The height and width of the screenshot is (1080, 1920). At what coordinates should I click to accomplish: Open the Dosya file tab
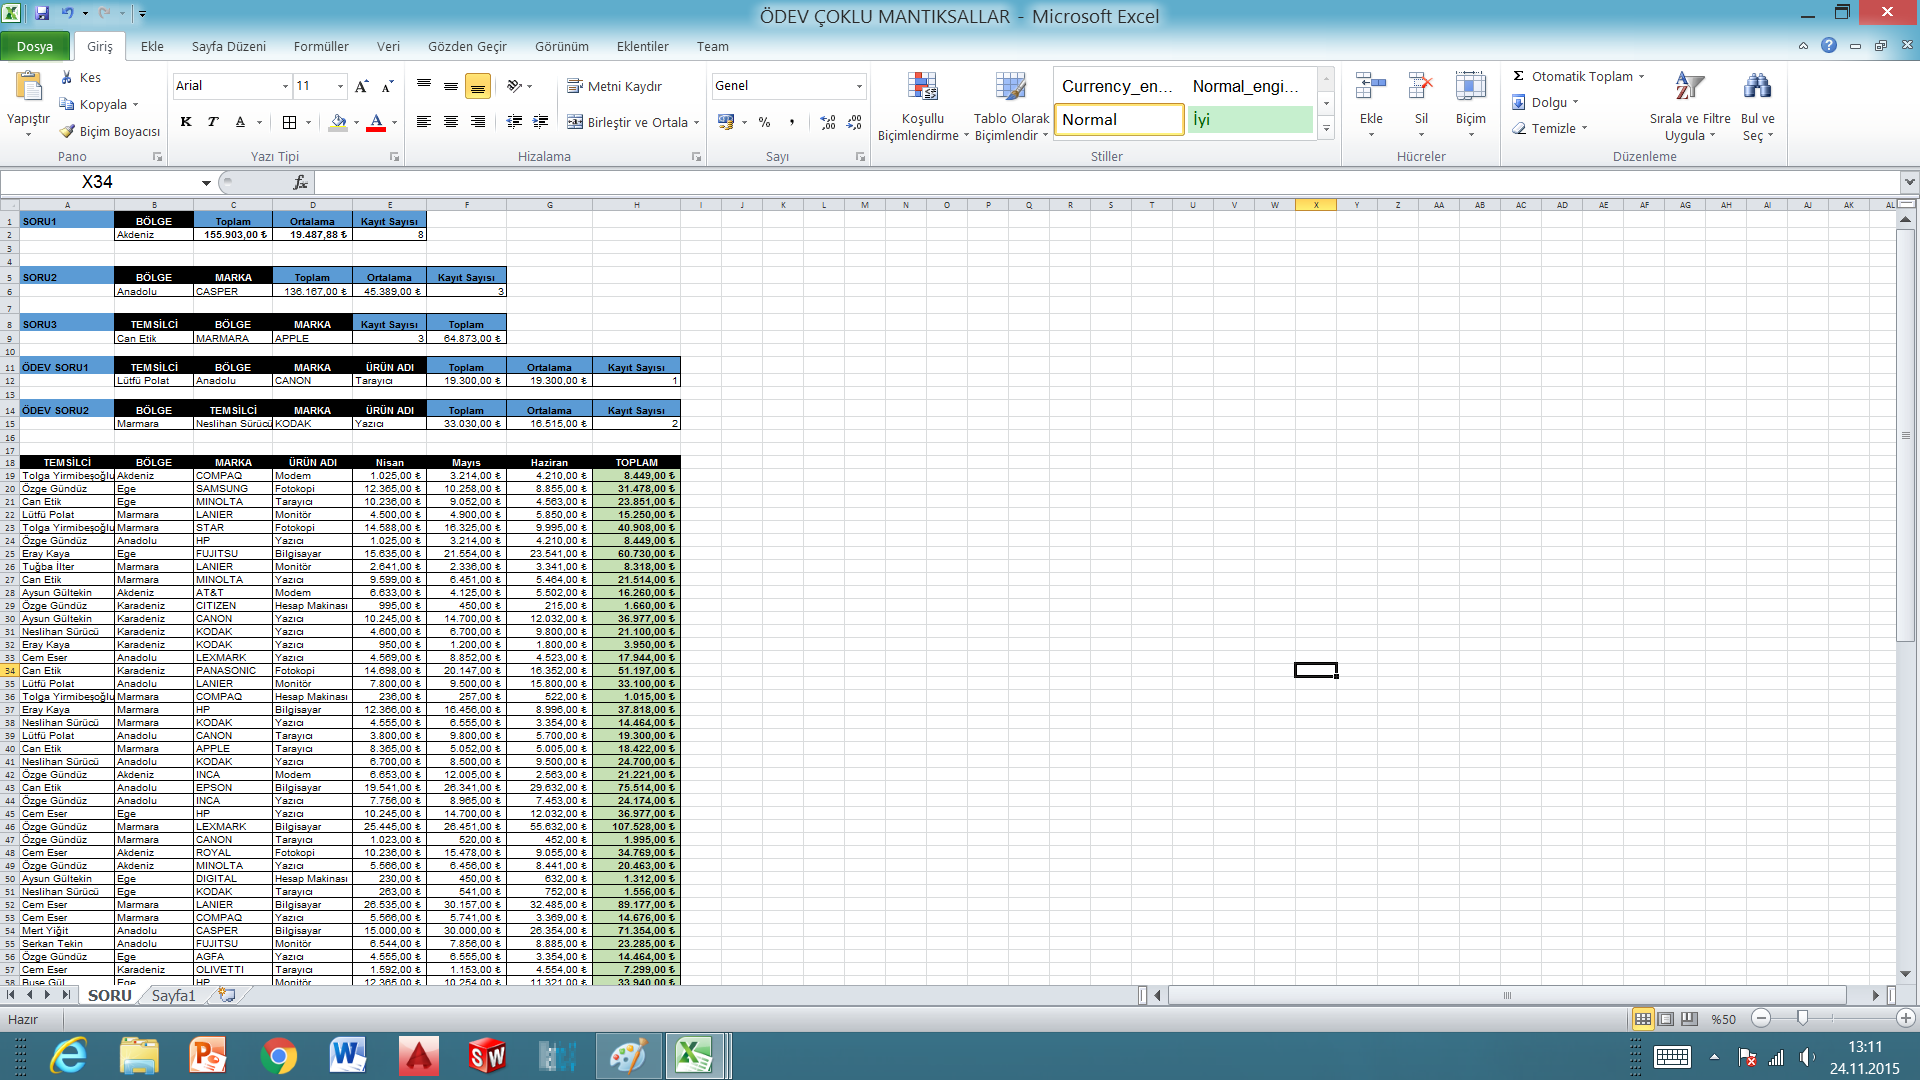pyautogui.click(x=35, y=46)
